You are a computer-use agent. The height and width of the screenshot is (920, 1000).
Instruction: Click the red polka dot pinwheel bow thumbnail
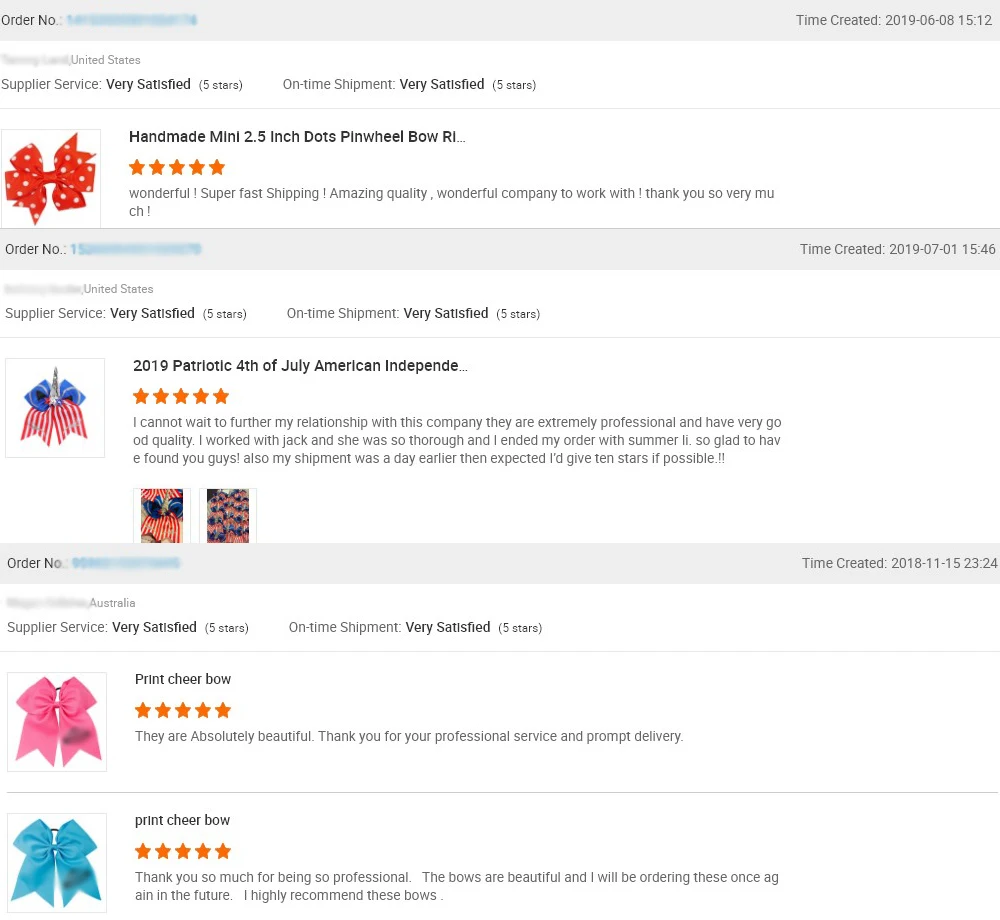tap(50, 178)
